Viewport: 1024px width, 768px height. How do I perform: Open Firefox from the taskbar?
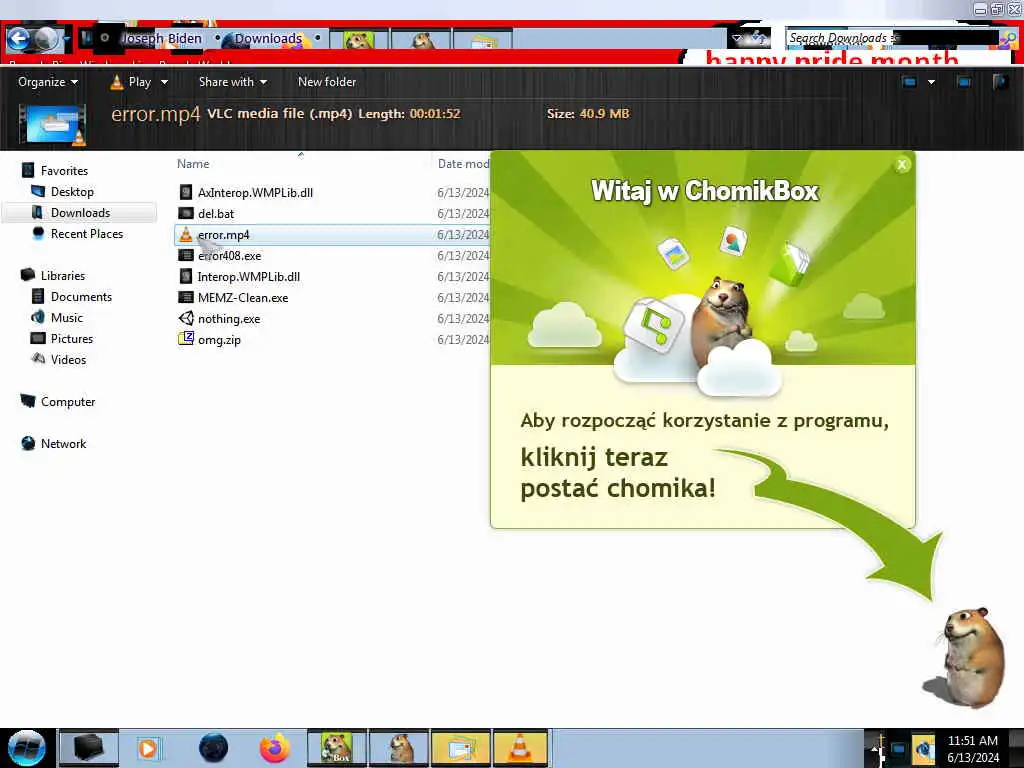pos(274,748)
